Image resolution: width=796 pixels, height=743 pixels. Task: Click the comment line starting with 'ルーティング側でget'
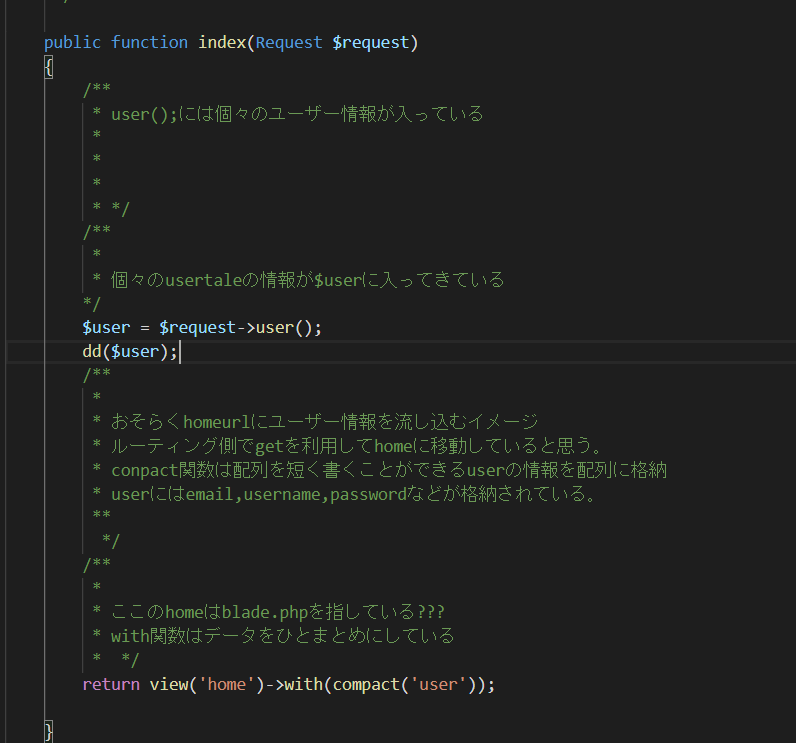356,446
